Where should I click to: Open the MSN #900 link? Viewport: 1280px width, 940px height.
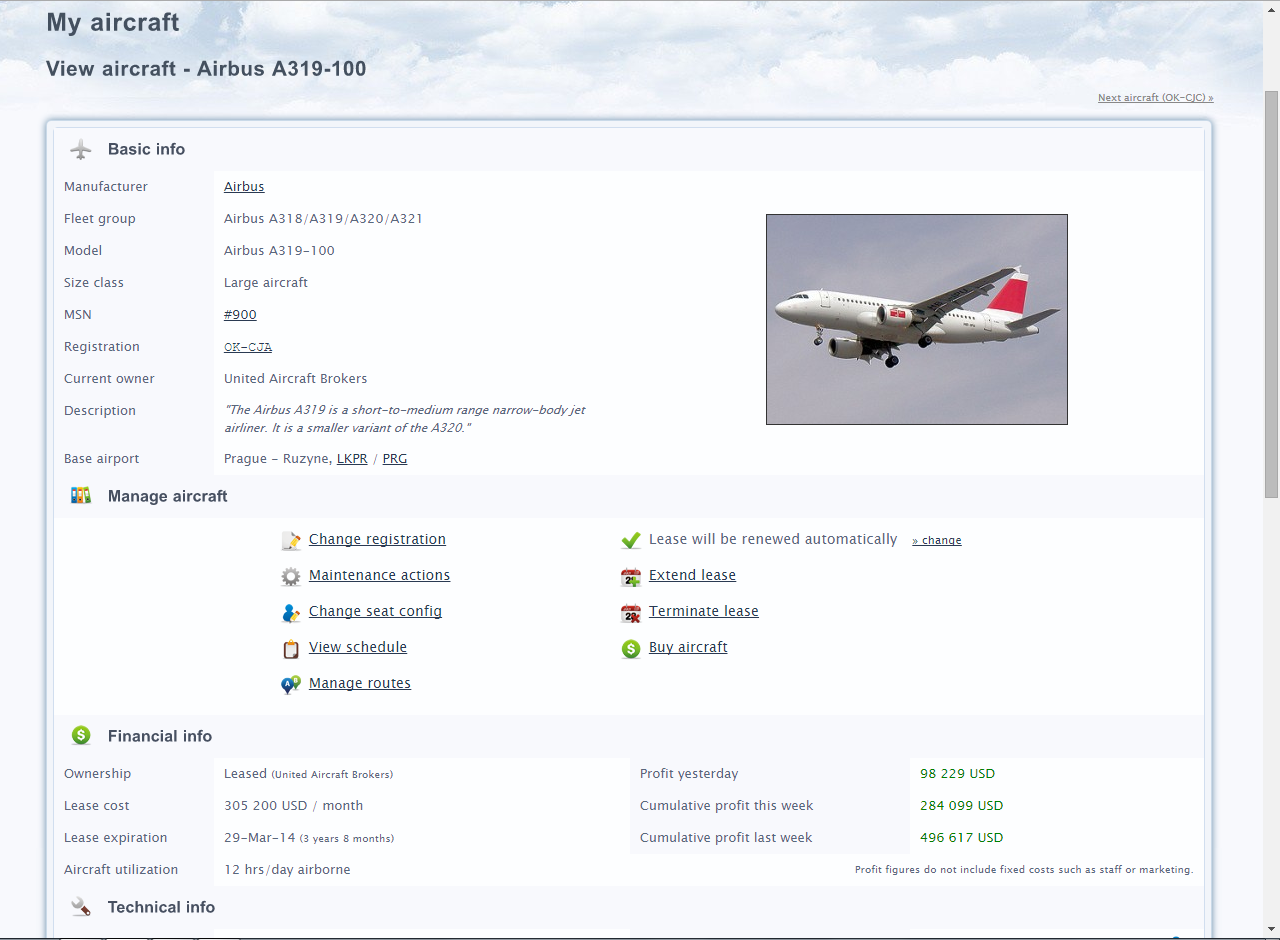click(x=240, y=315)
